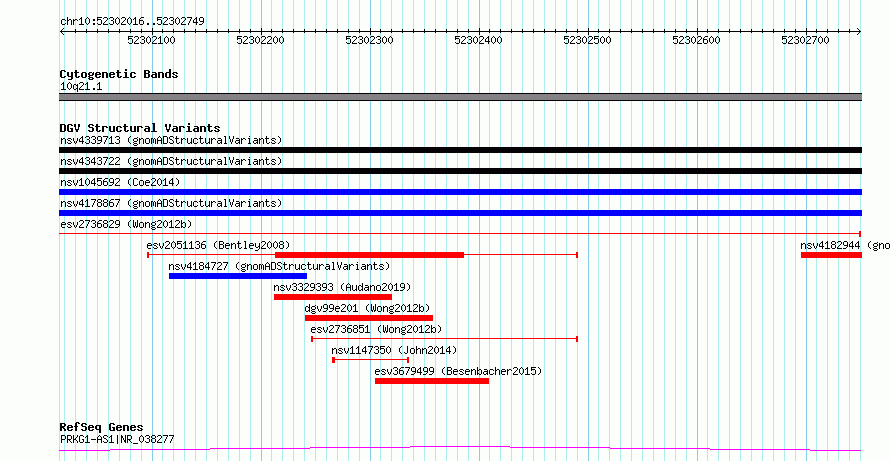
Task: Click the red bar under nsv4182944
Action: coord(832,255)
